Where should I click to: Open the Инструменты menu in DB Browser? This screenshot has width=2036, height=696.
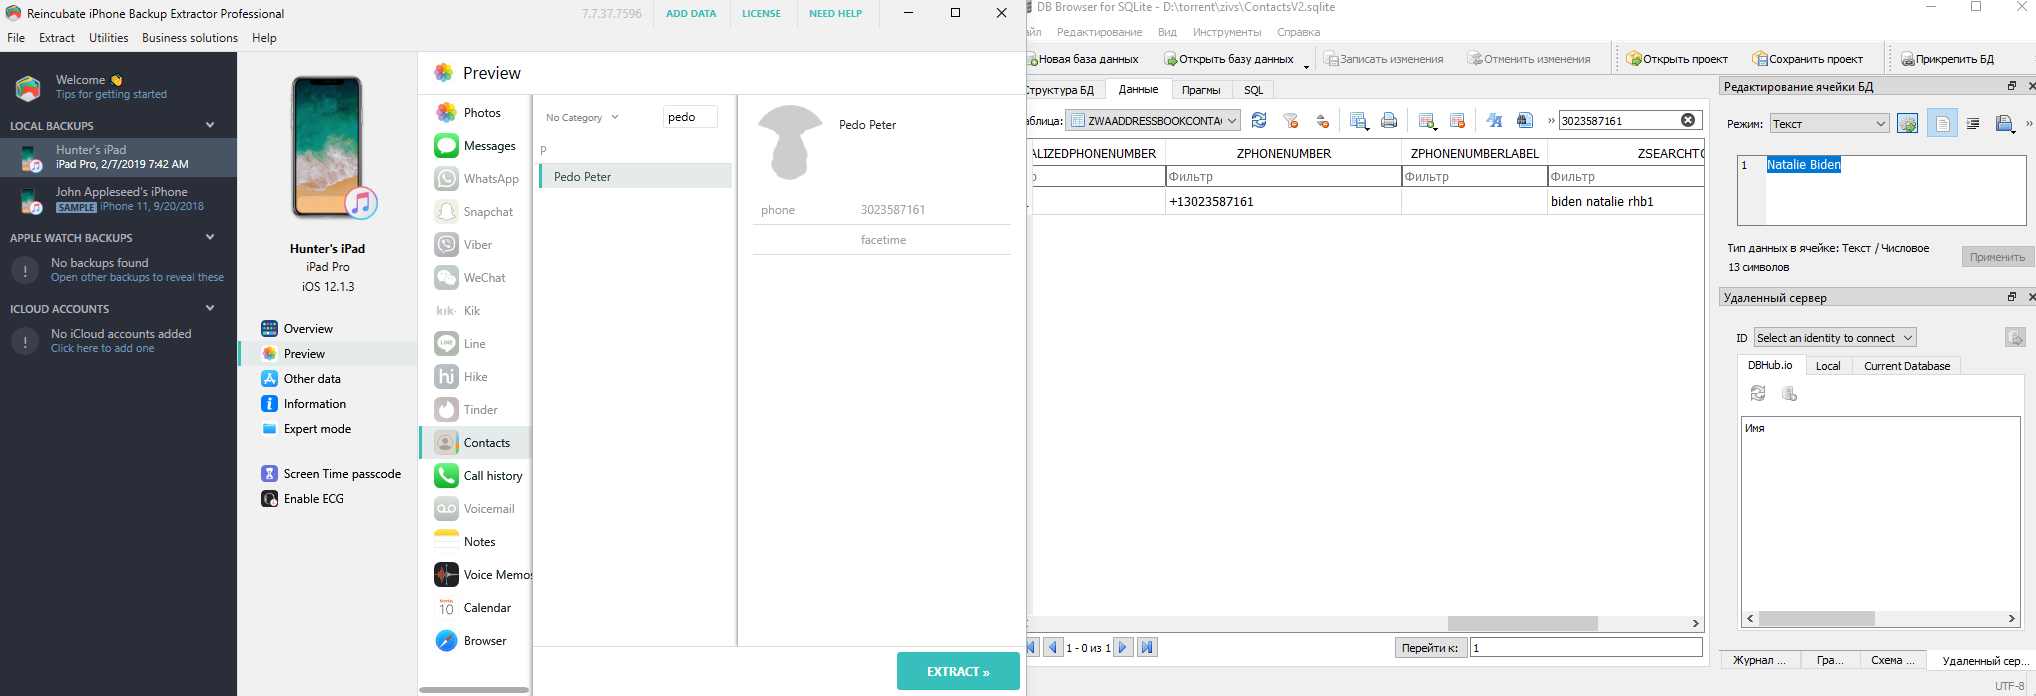point(1227,32)
